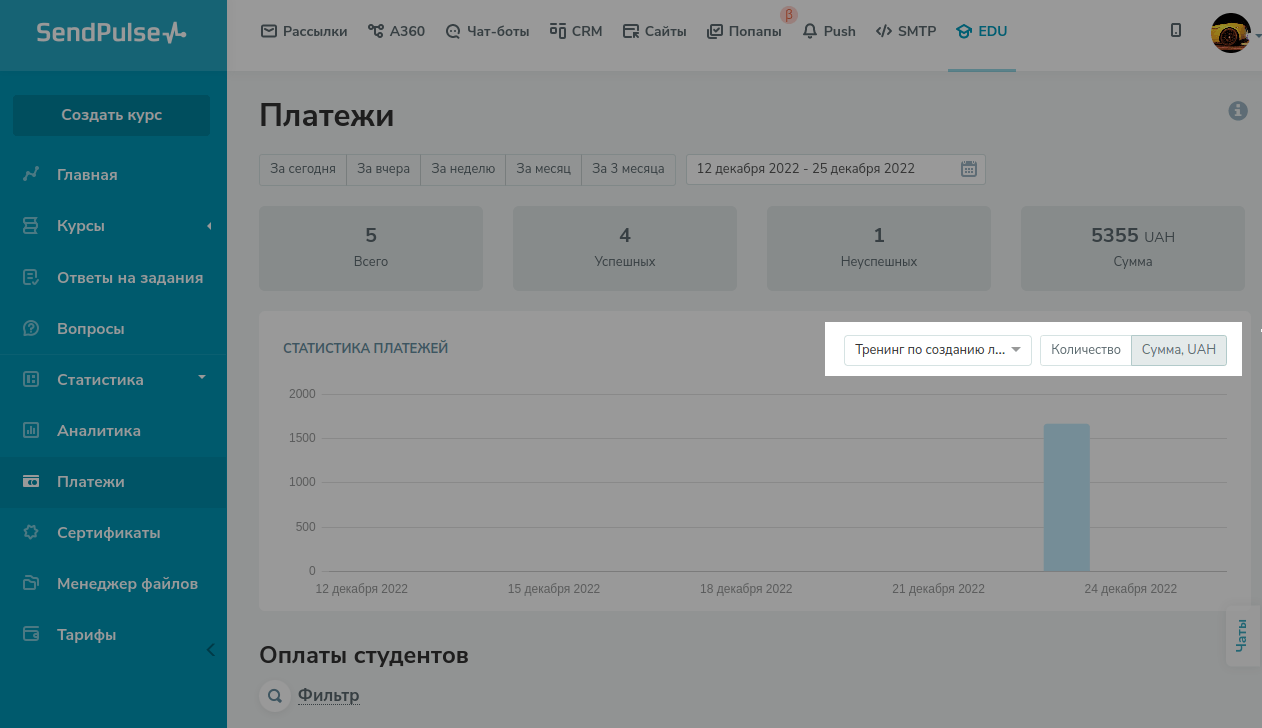Screen dimensions: 1262x728
Task: Open the Чат-боты top menu section
Action: coord(487,31)
